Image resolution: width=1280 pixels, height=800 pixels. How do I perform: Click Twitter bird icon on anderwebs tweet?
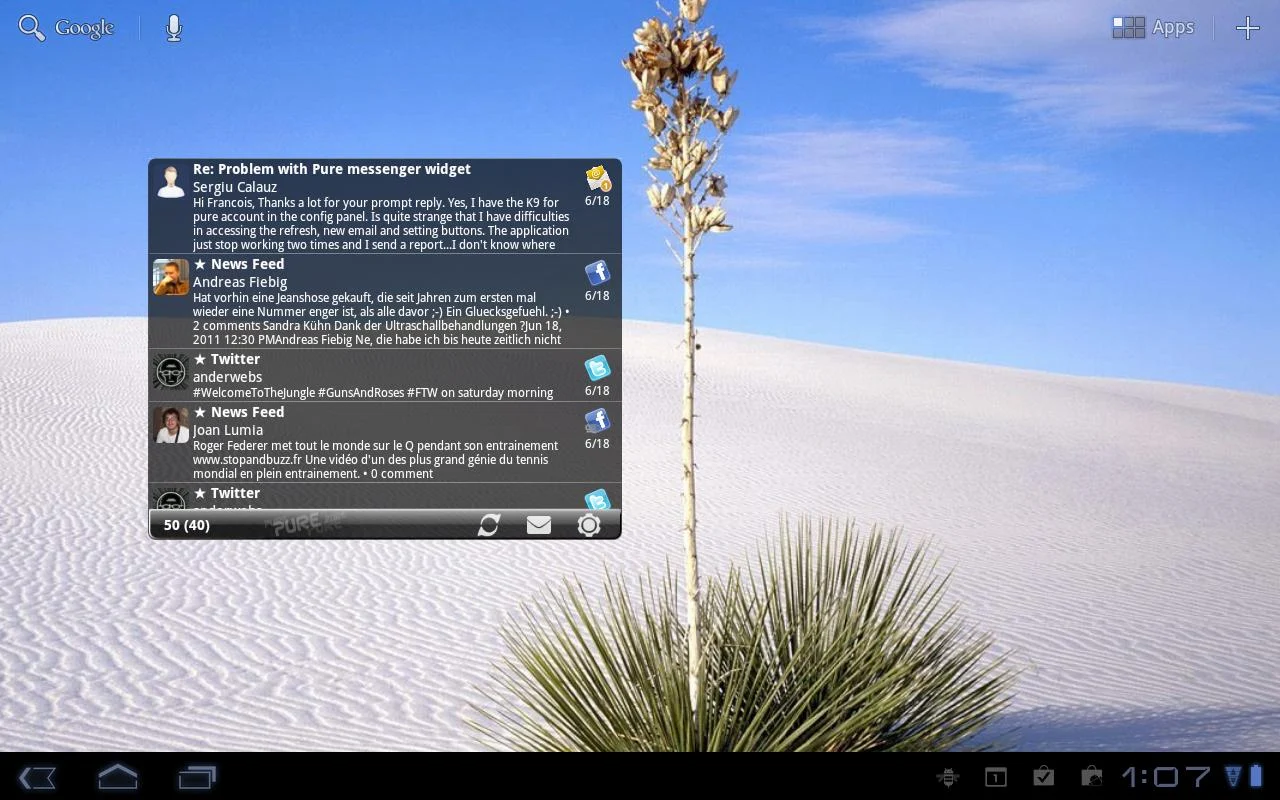[597, 368]
